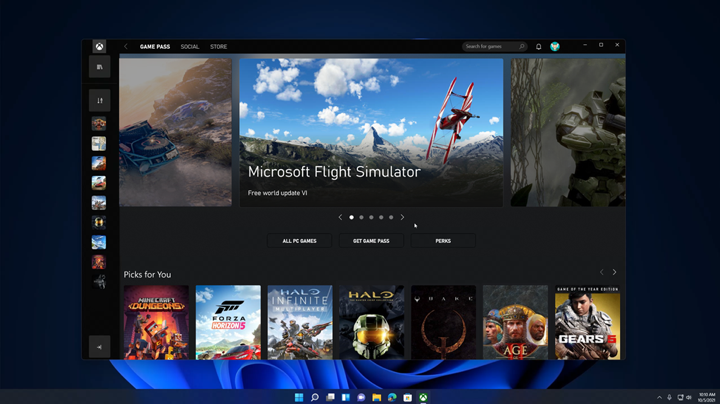This screenshot has height=404, width=720.
Task: Open the library icon in the sidebar
Action: [x=100, y=67]
